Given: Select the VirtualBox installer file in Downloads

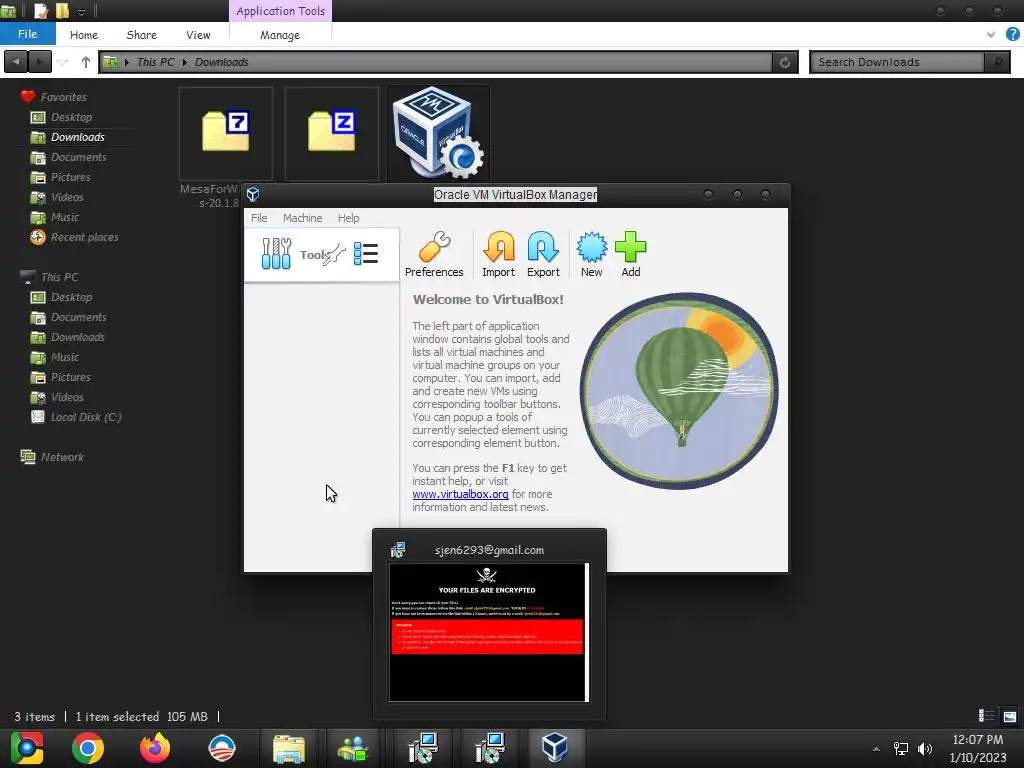Looking at the screenshot, I should 438,133.
